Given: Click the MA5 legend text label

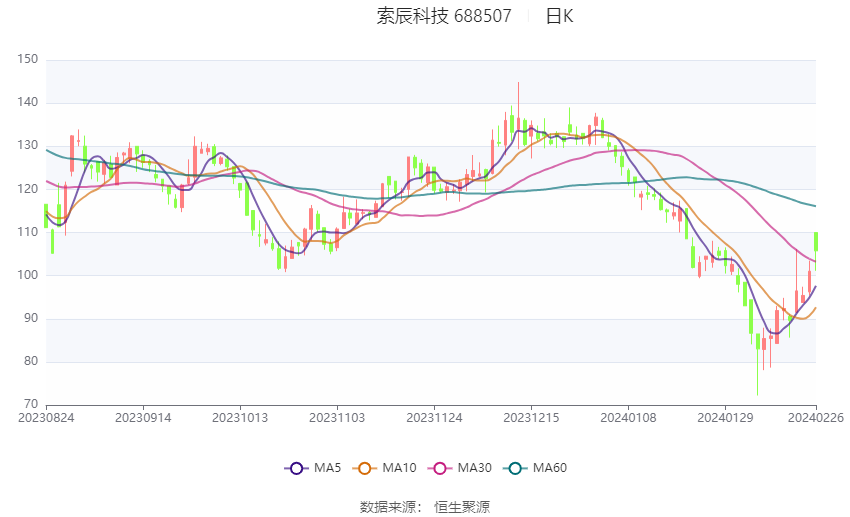Looking at the screenshot, I should click(327, 468).
